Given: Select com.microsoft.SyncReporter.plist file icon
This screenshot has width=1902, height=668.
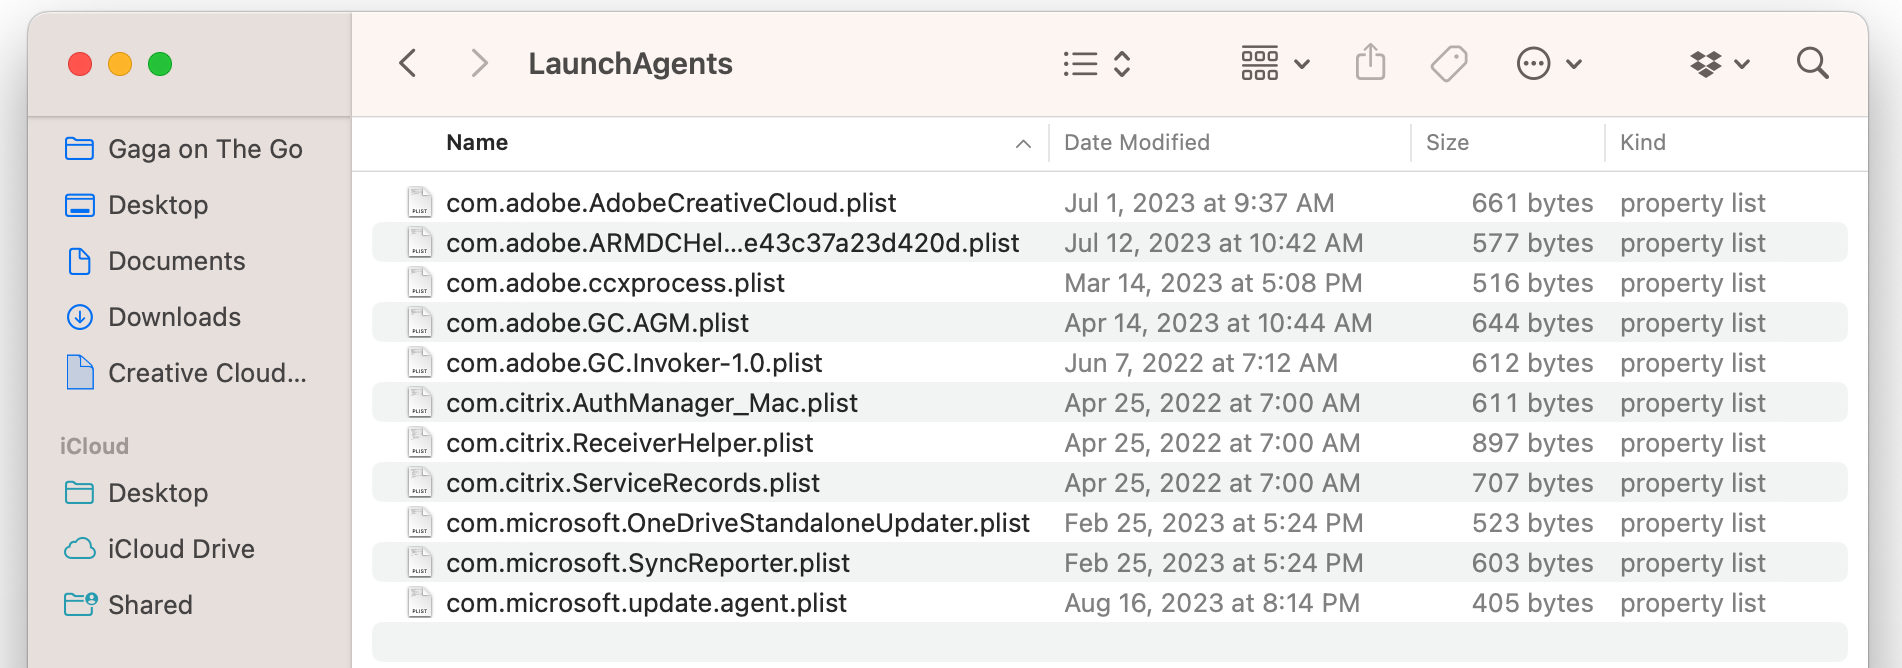Looking at the screenshot, I should tap(420, 563).
